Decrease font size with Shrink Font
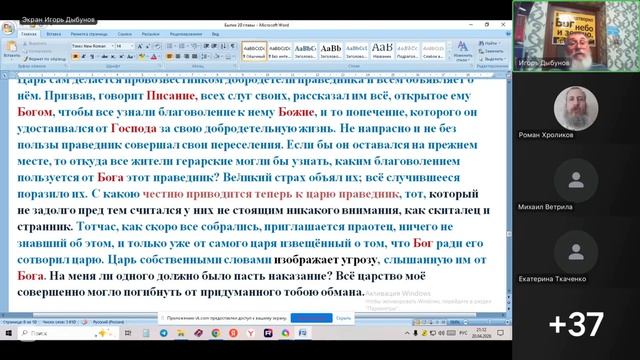The width and height of the screenshot is (640, 360). [148, 46]
